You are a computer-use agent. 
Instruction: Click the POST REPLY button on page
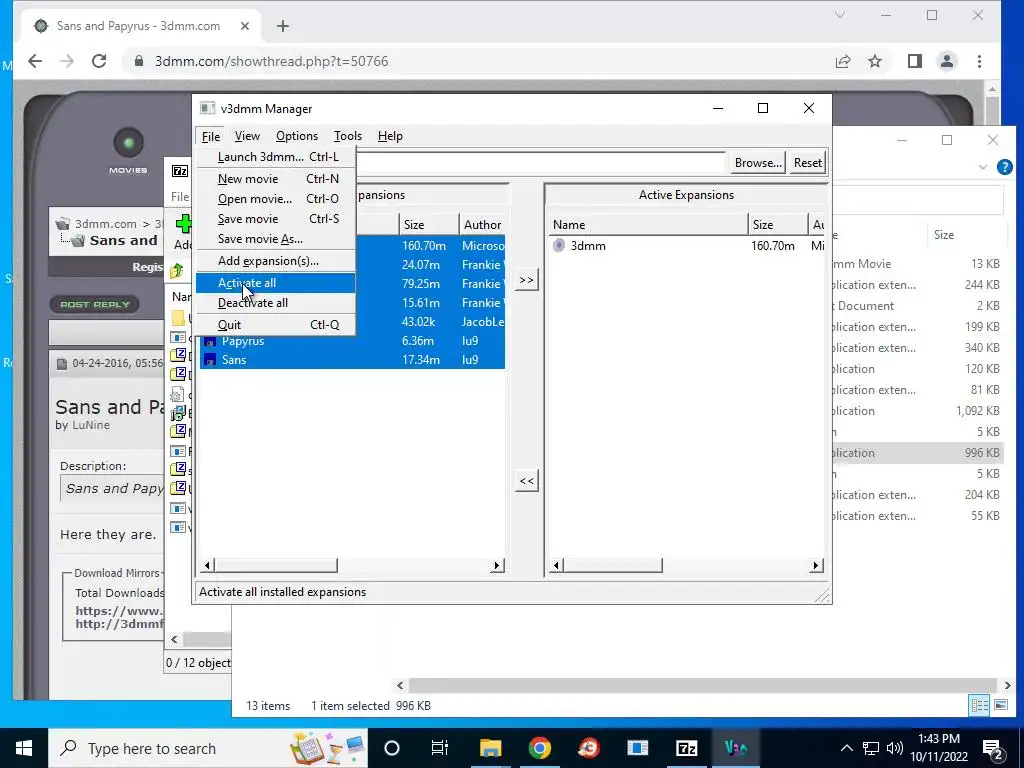(x=95, y=304)
